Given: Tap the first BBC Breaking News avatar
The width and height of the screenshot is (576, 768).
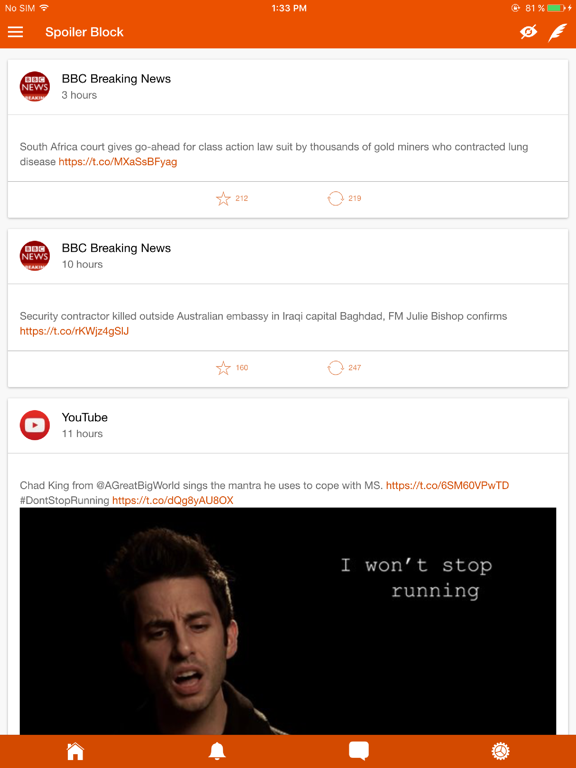Looking at the screenshot, I should [x=35, y=87].
